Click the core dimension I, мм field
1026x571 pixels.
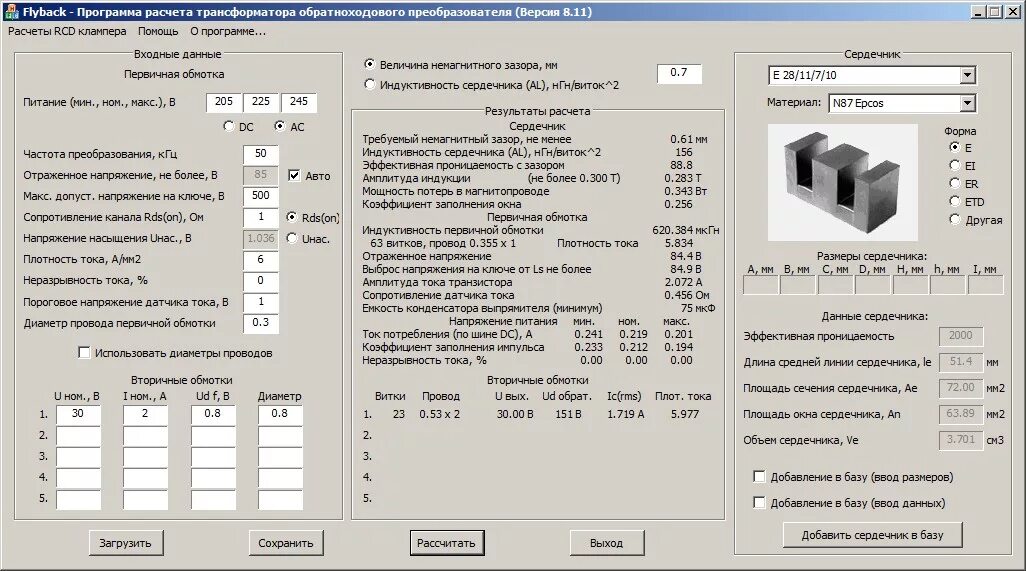[x=985, y=285]
